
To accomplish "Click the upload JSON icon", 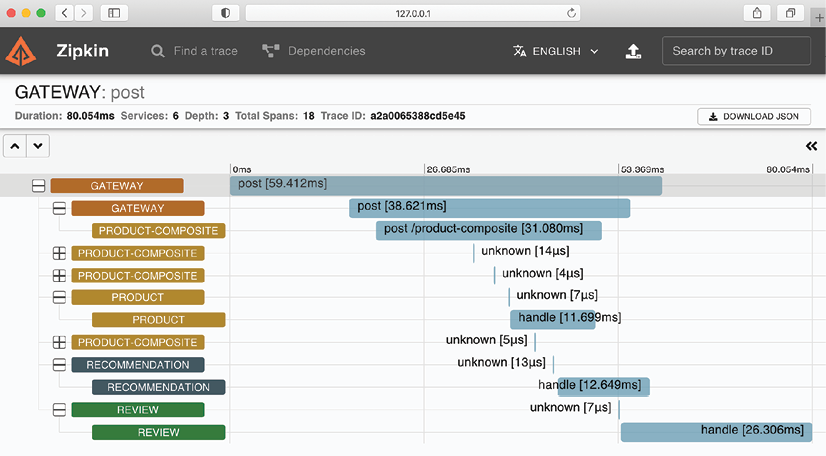I will (x=633, y=51).
